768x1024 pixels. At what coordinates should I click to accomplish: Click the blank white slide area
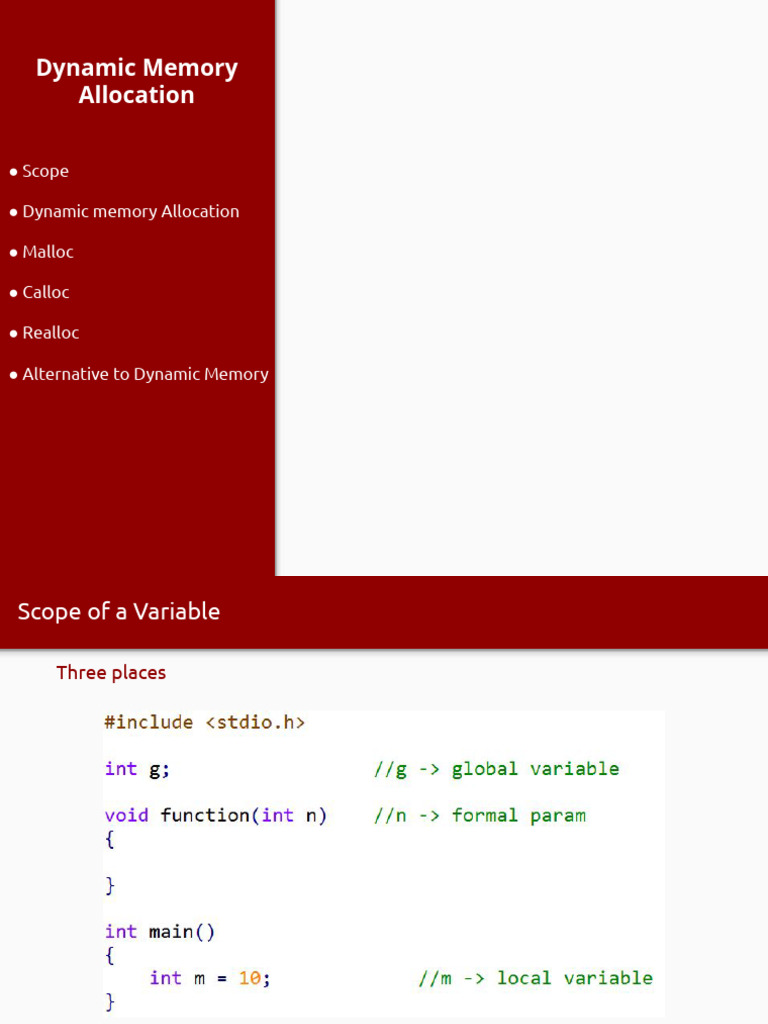point(521,288)
